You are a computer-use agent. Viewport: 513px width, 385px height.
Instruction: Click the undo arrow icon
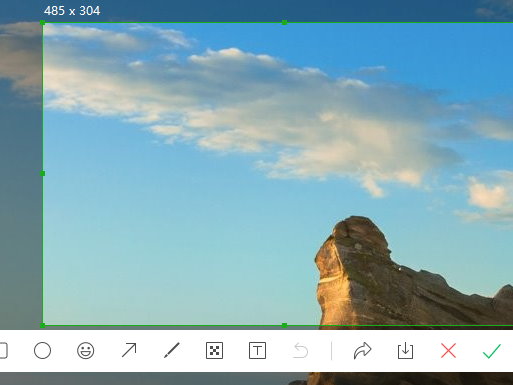[x=300, y=351]
